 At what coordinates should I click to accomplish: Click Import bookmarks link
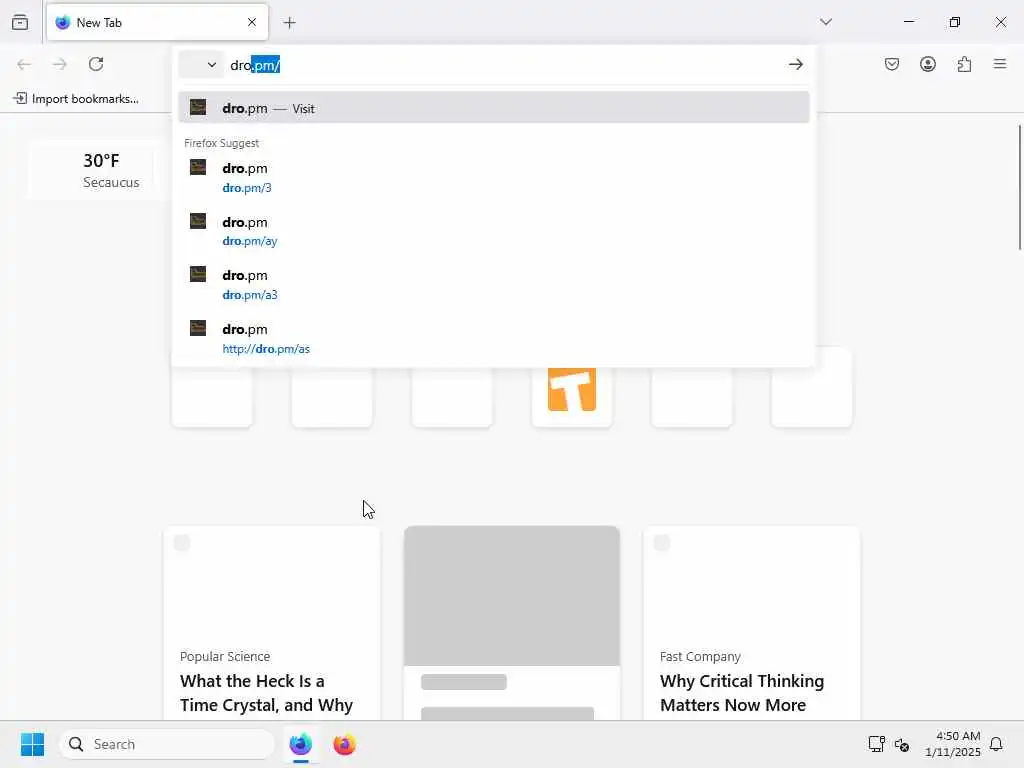(x=76, y=99)
